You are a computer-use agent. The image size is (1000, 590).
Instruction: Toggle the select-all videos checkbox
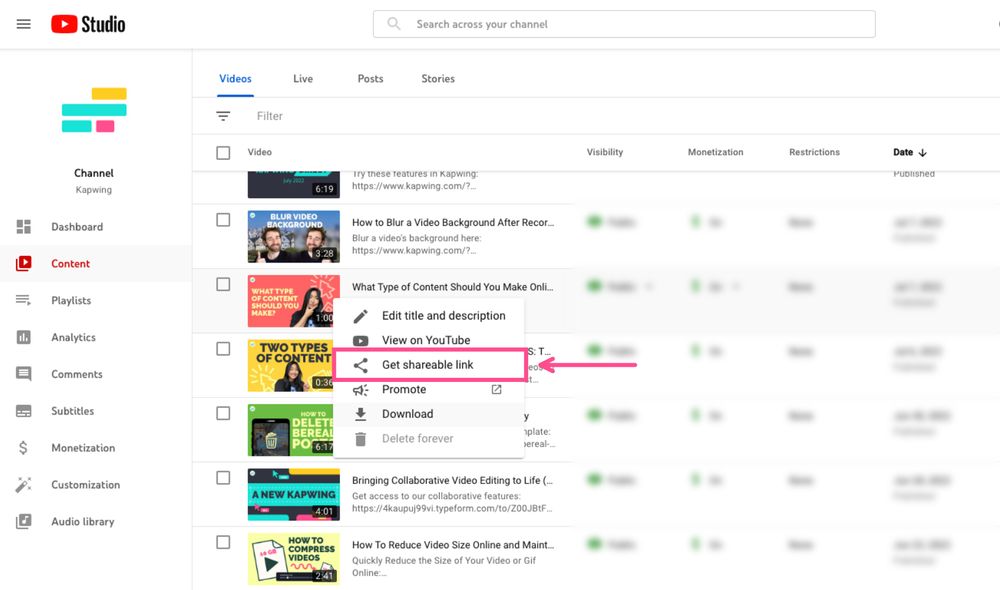pos(223,153)
